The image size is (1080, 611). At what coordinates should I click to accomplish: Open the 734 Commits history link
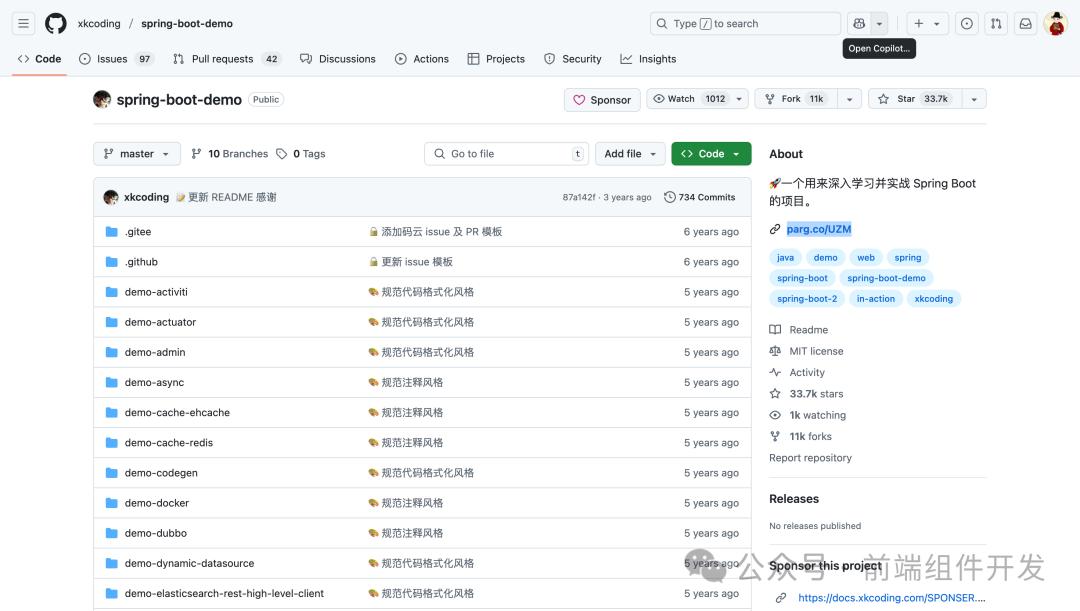(700, 197)
